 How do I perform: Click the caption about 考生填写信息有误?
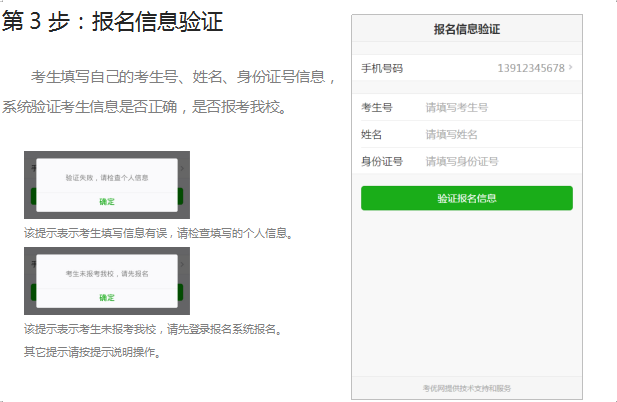click(158, 233)
